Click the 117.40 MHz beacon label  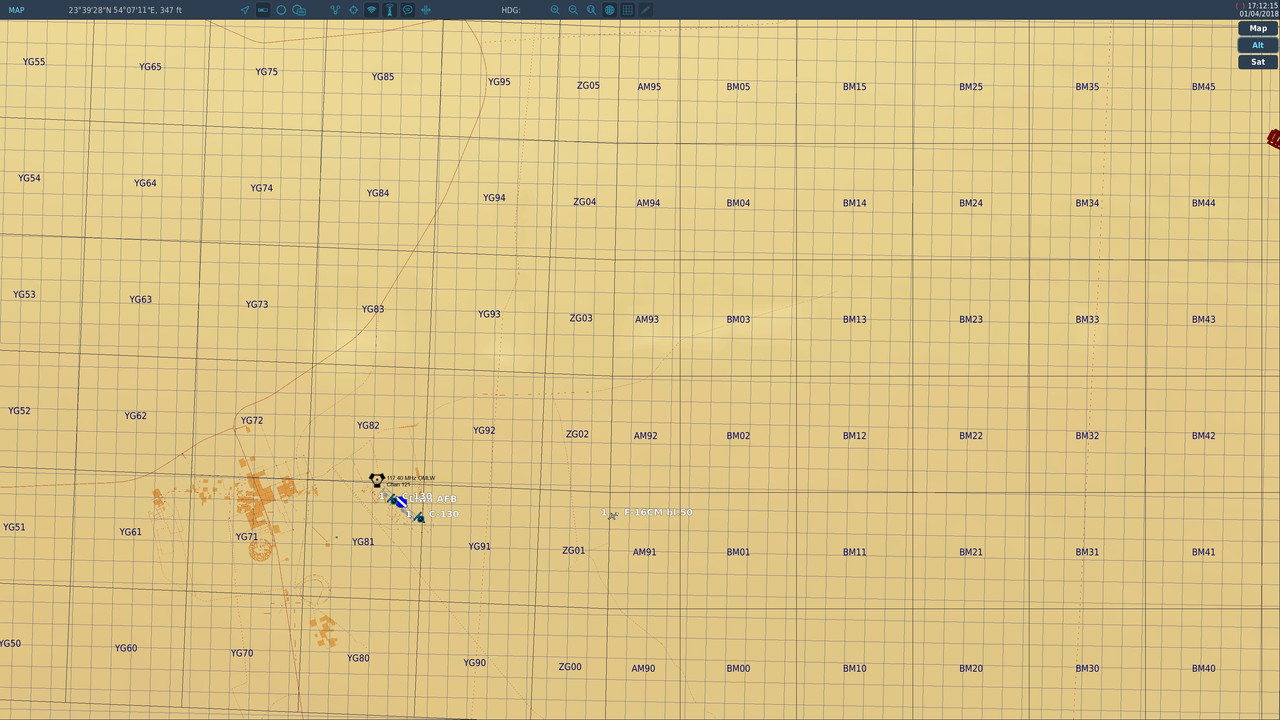pos(411,478)
